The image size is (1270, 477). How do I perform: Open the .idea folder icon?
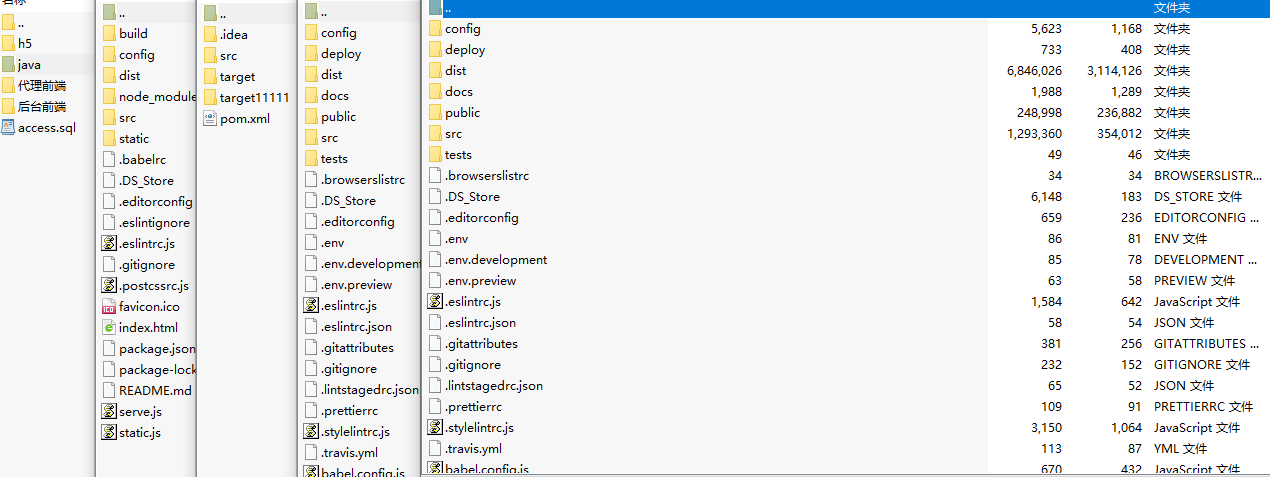click(210, 35)
